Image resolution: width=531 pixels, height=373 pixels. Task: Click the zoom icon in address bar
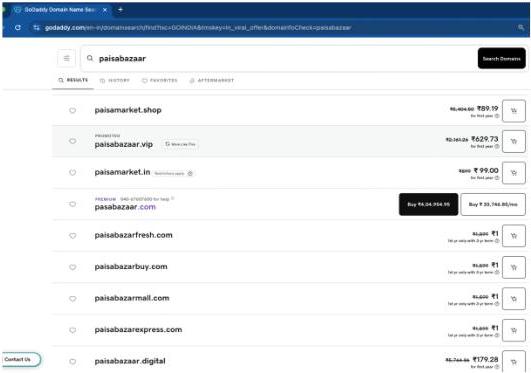coord(521,27)
